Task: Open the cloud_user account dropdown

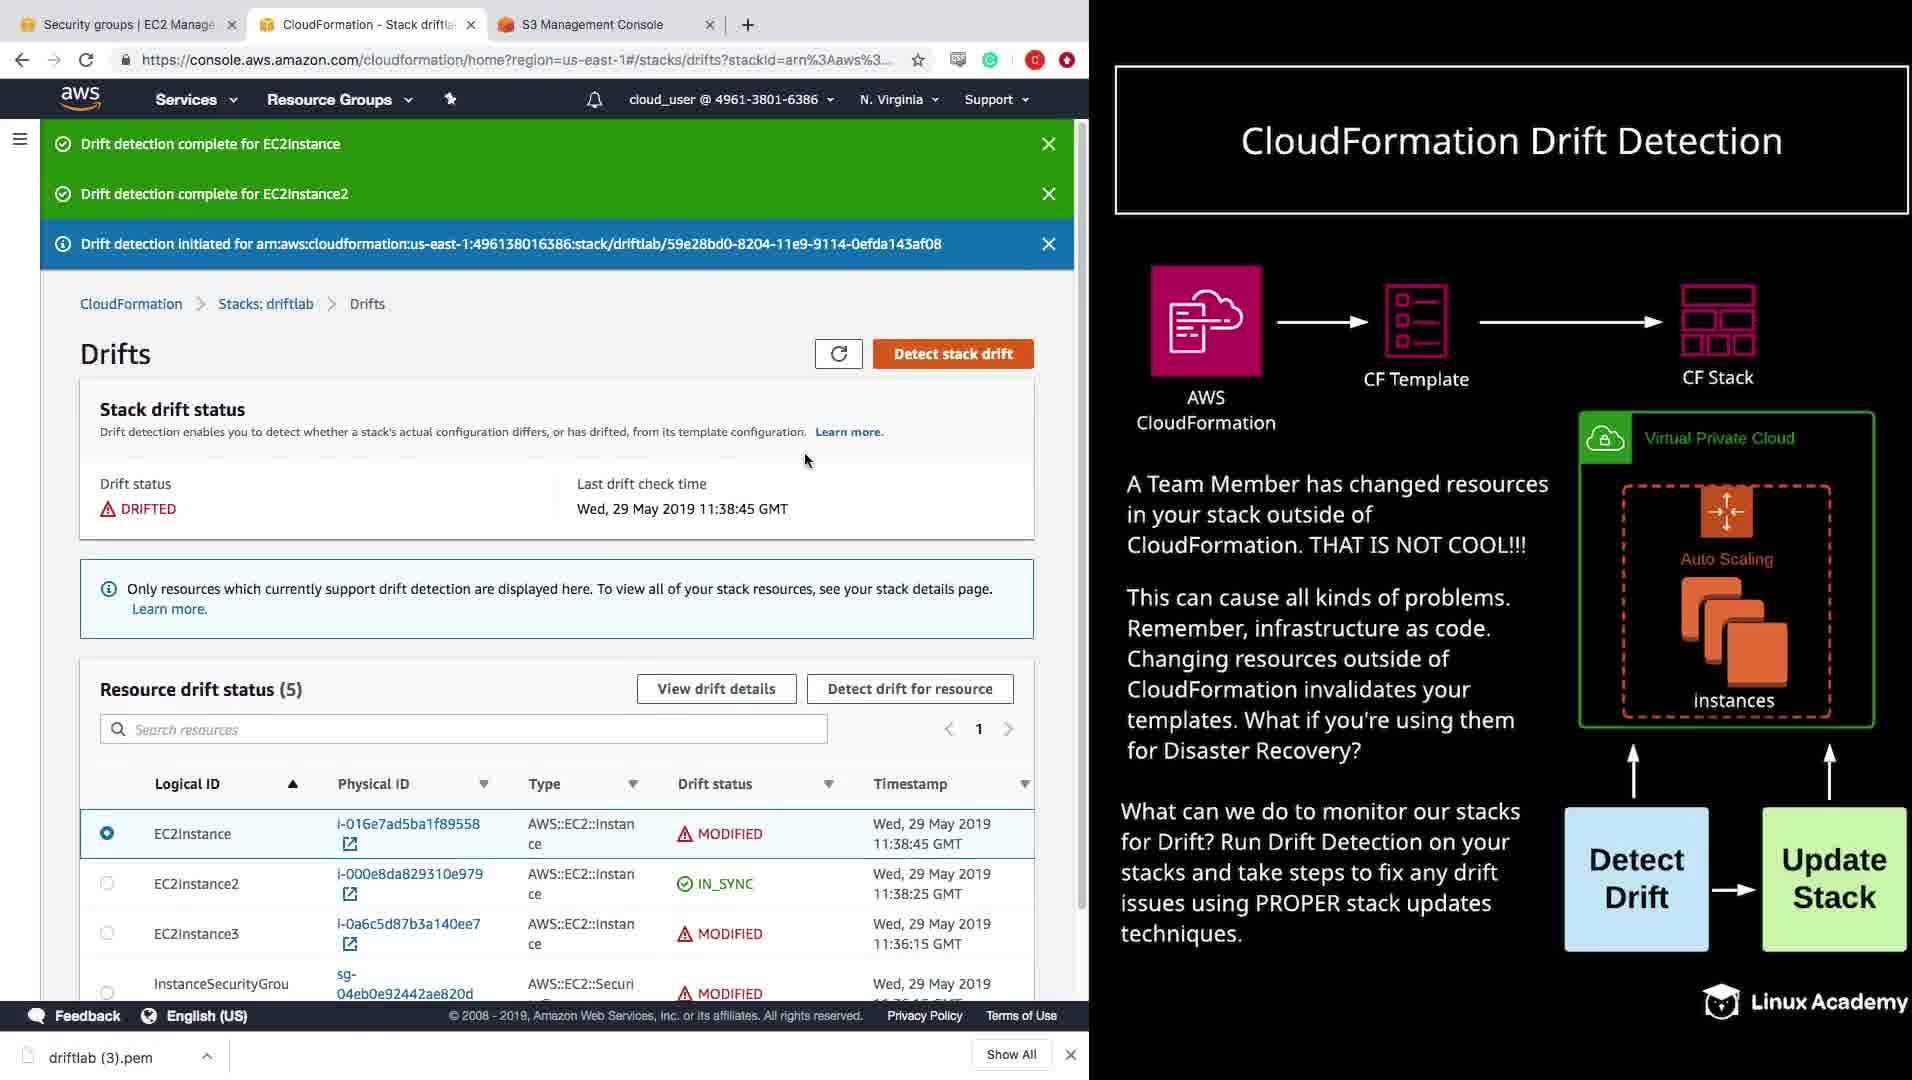Action: (731, 100)
